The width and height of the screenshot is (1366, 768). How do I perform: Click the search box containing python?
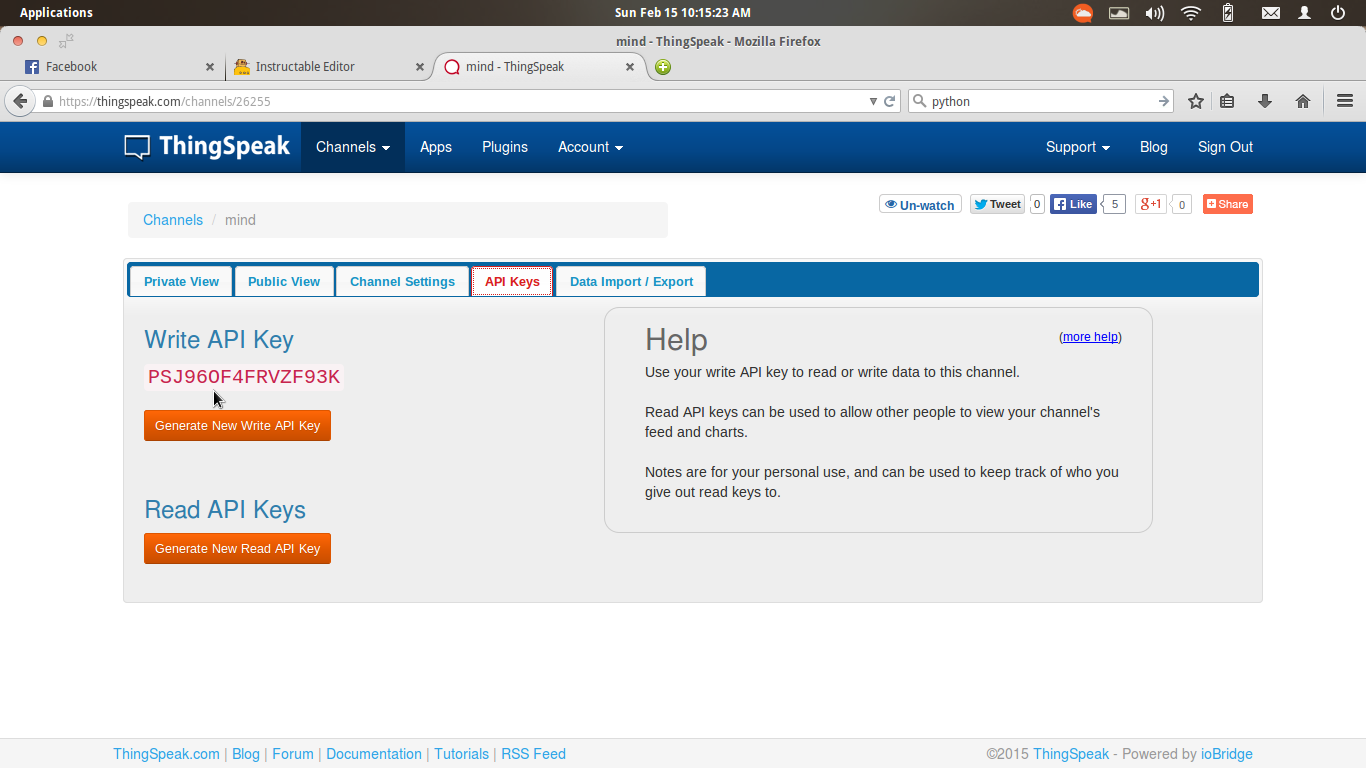1043,101
